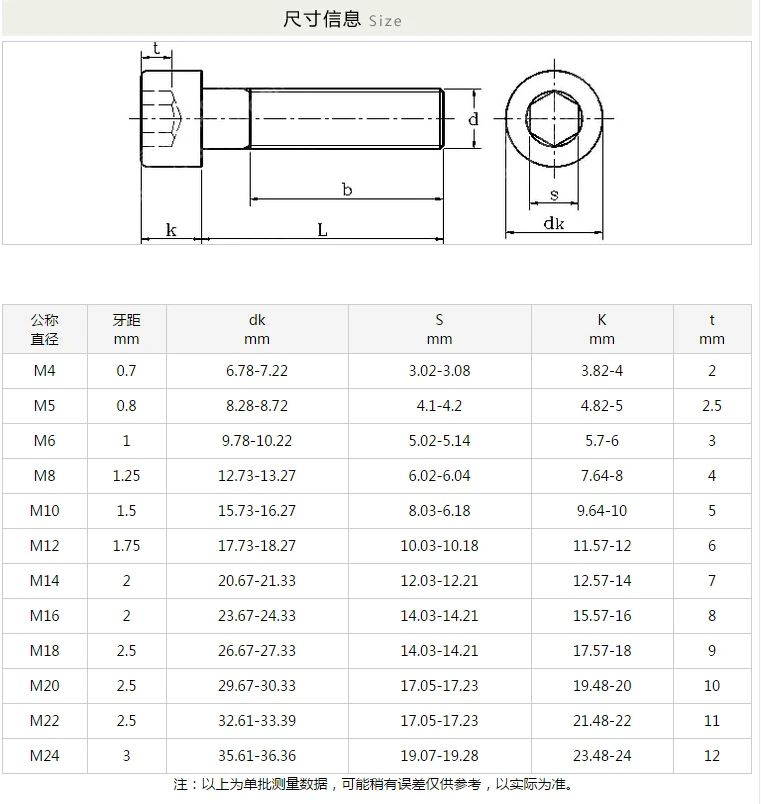The image size is (761, 804).
Task: Click the pitch value 1.75
Action: click(127, 546)
